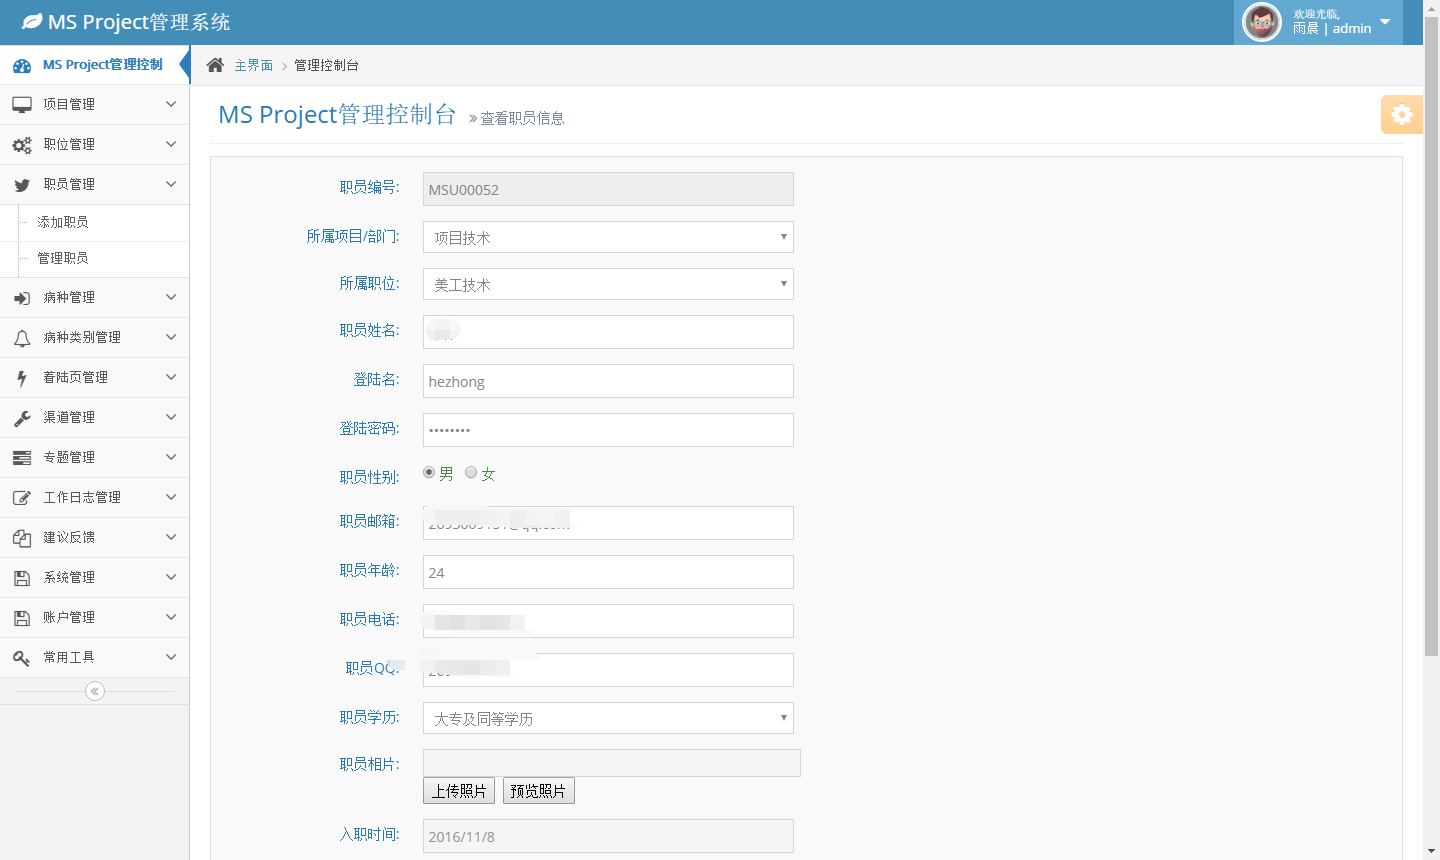
Task: Click the 预览照片 button
Action: coord(538,791)
